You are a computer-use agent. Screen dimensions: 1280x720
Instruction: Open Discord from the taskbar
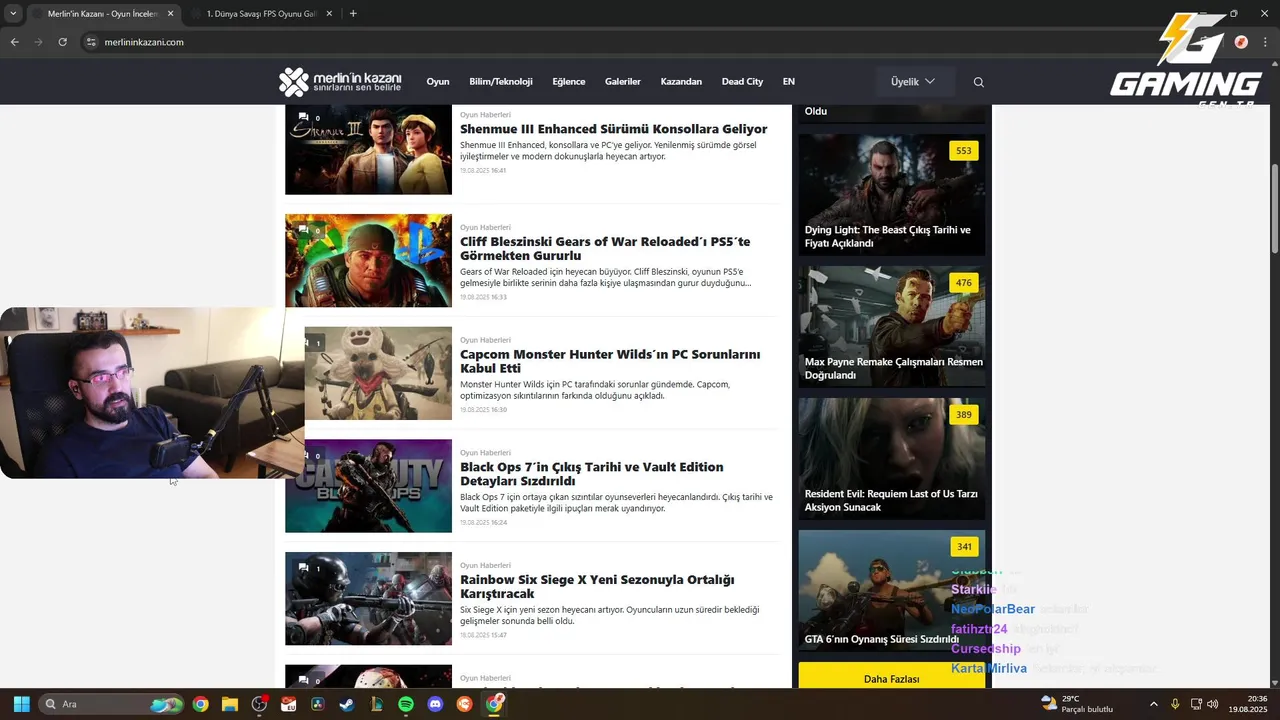pos(435,704)
